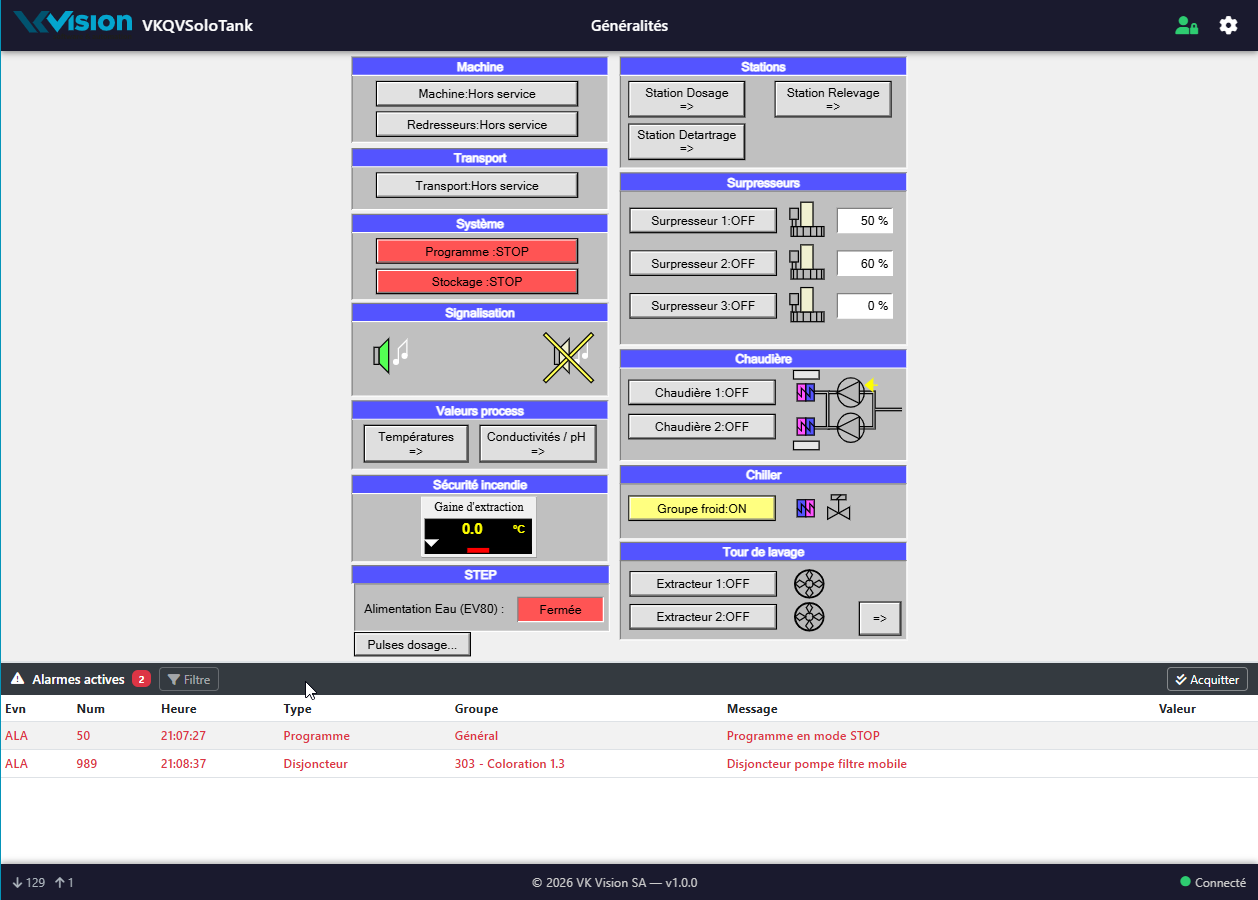The width and height of the screenshot is (1258, 900).
Task: Toggle Alimentation Eau Fermée valve state
Action: 560,610
